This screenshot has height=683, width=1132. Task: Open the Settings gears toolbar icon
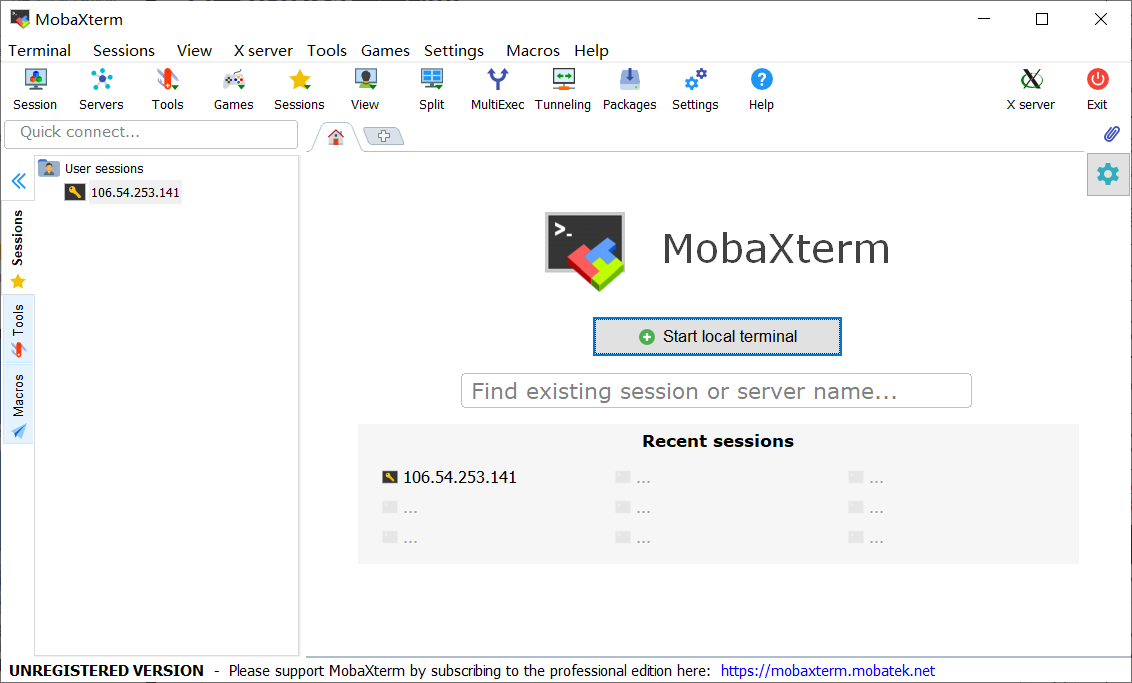(695, 89)
